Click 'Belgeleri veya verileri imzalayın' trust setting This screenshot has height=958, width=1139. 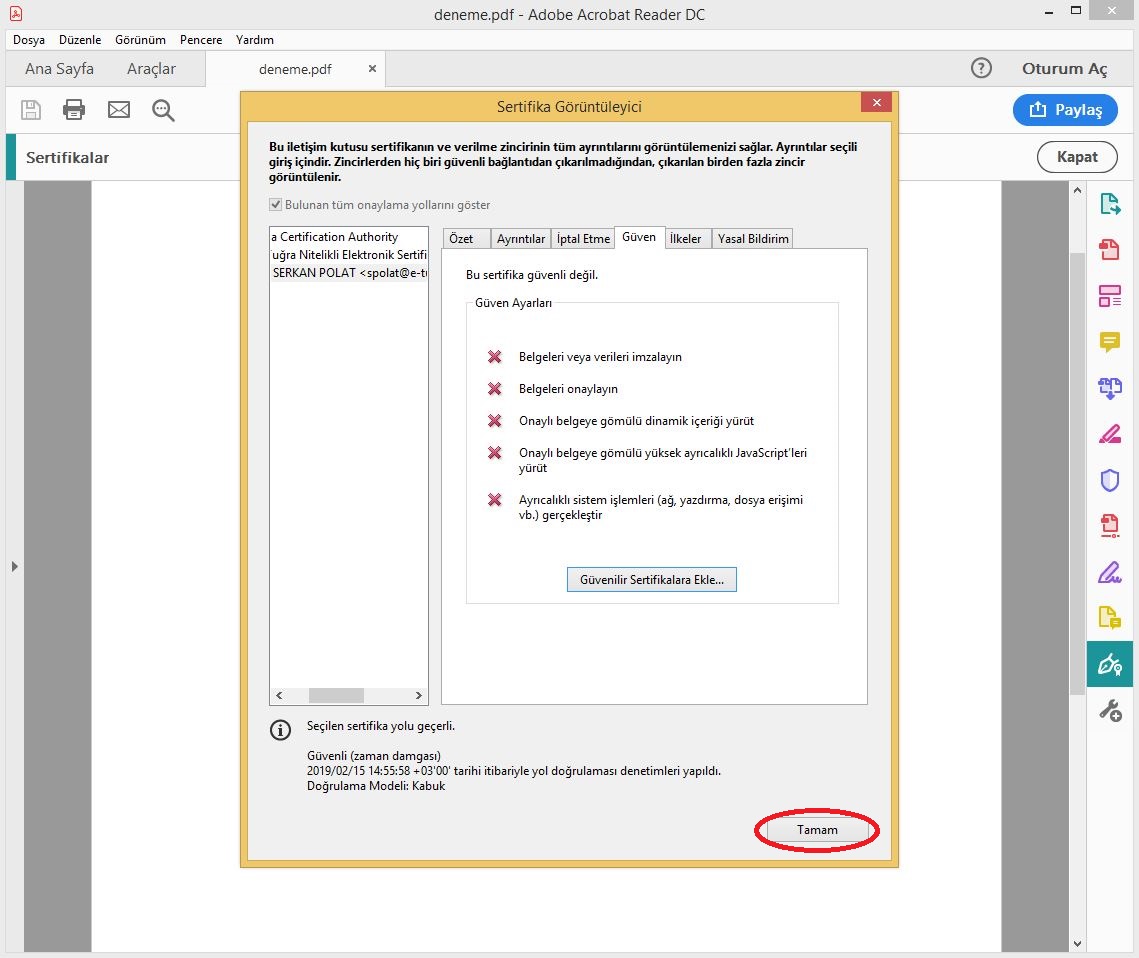click(x=600, y=357)
